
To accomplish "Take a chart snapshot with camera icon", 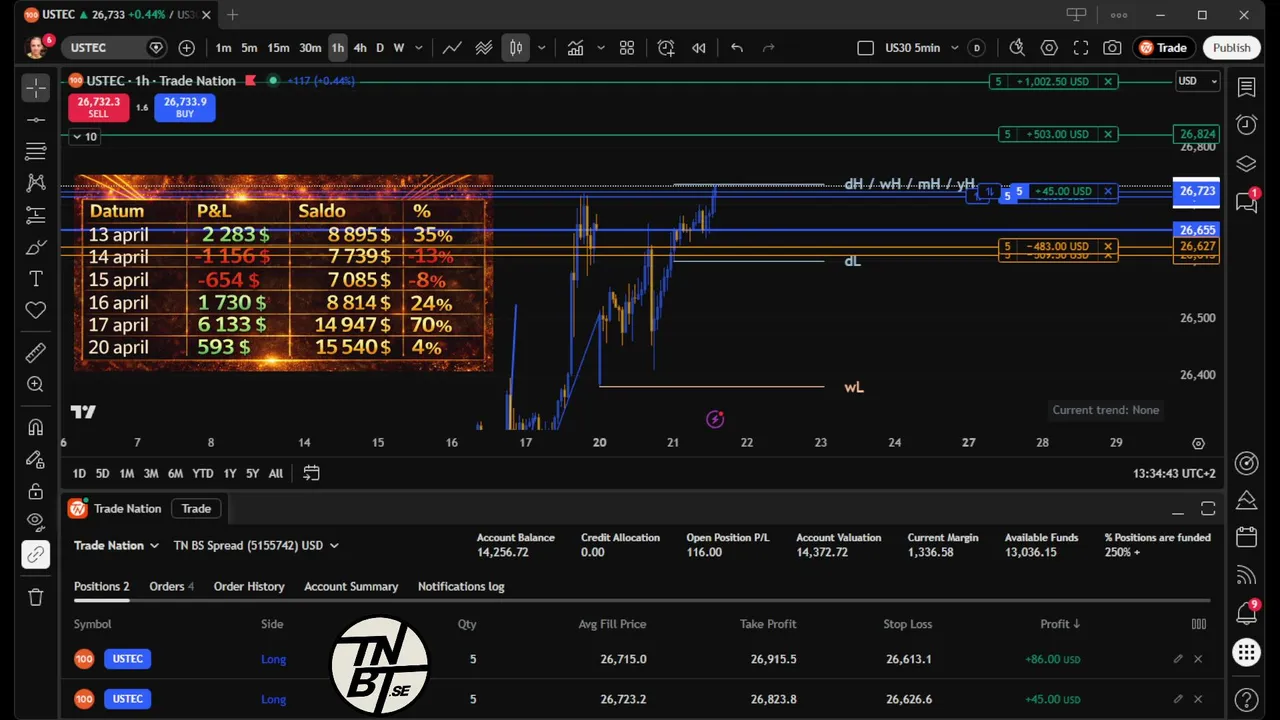I will point(1112,48).
